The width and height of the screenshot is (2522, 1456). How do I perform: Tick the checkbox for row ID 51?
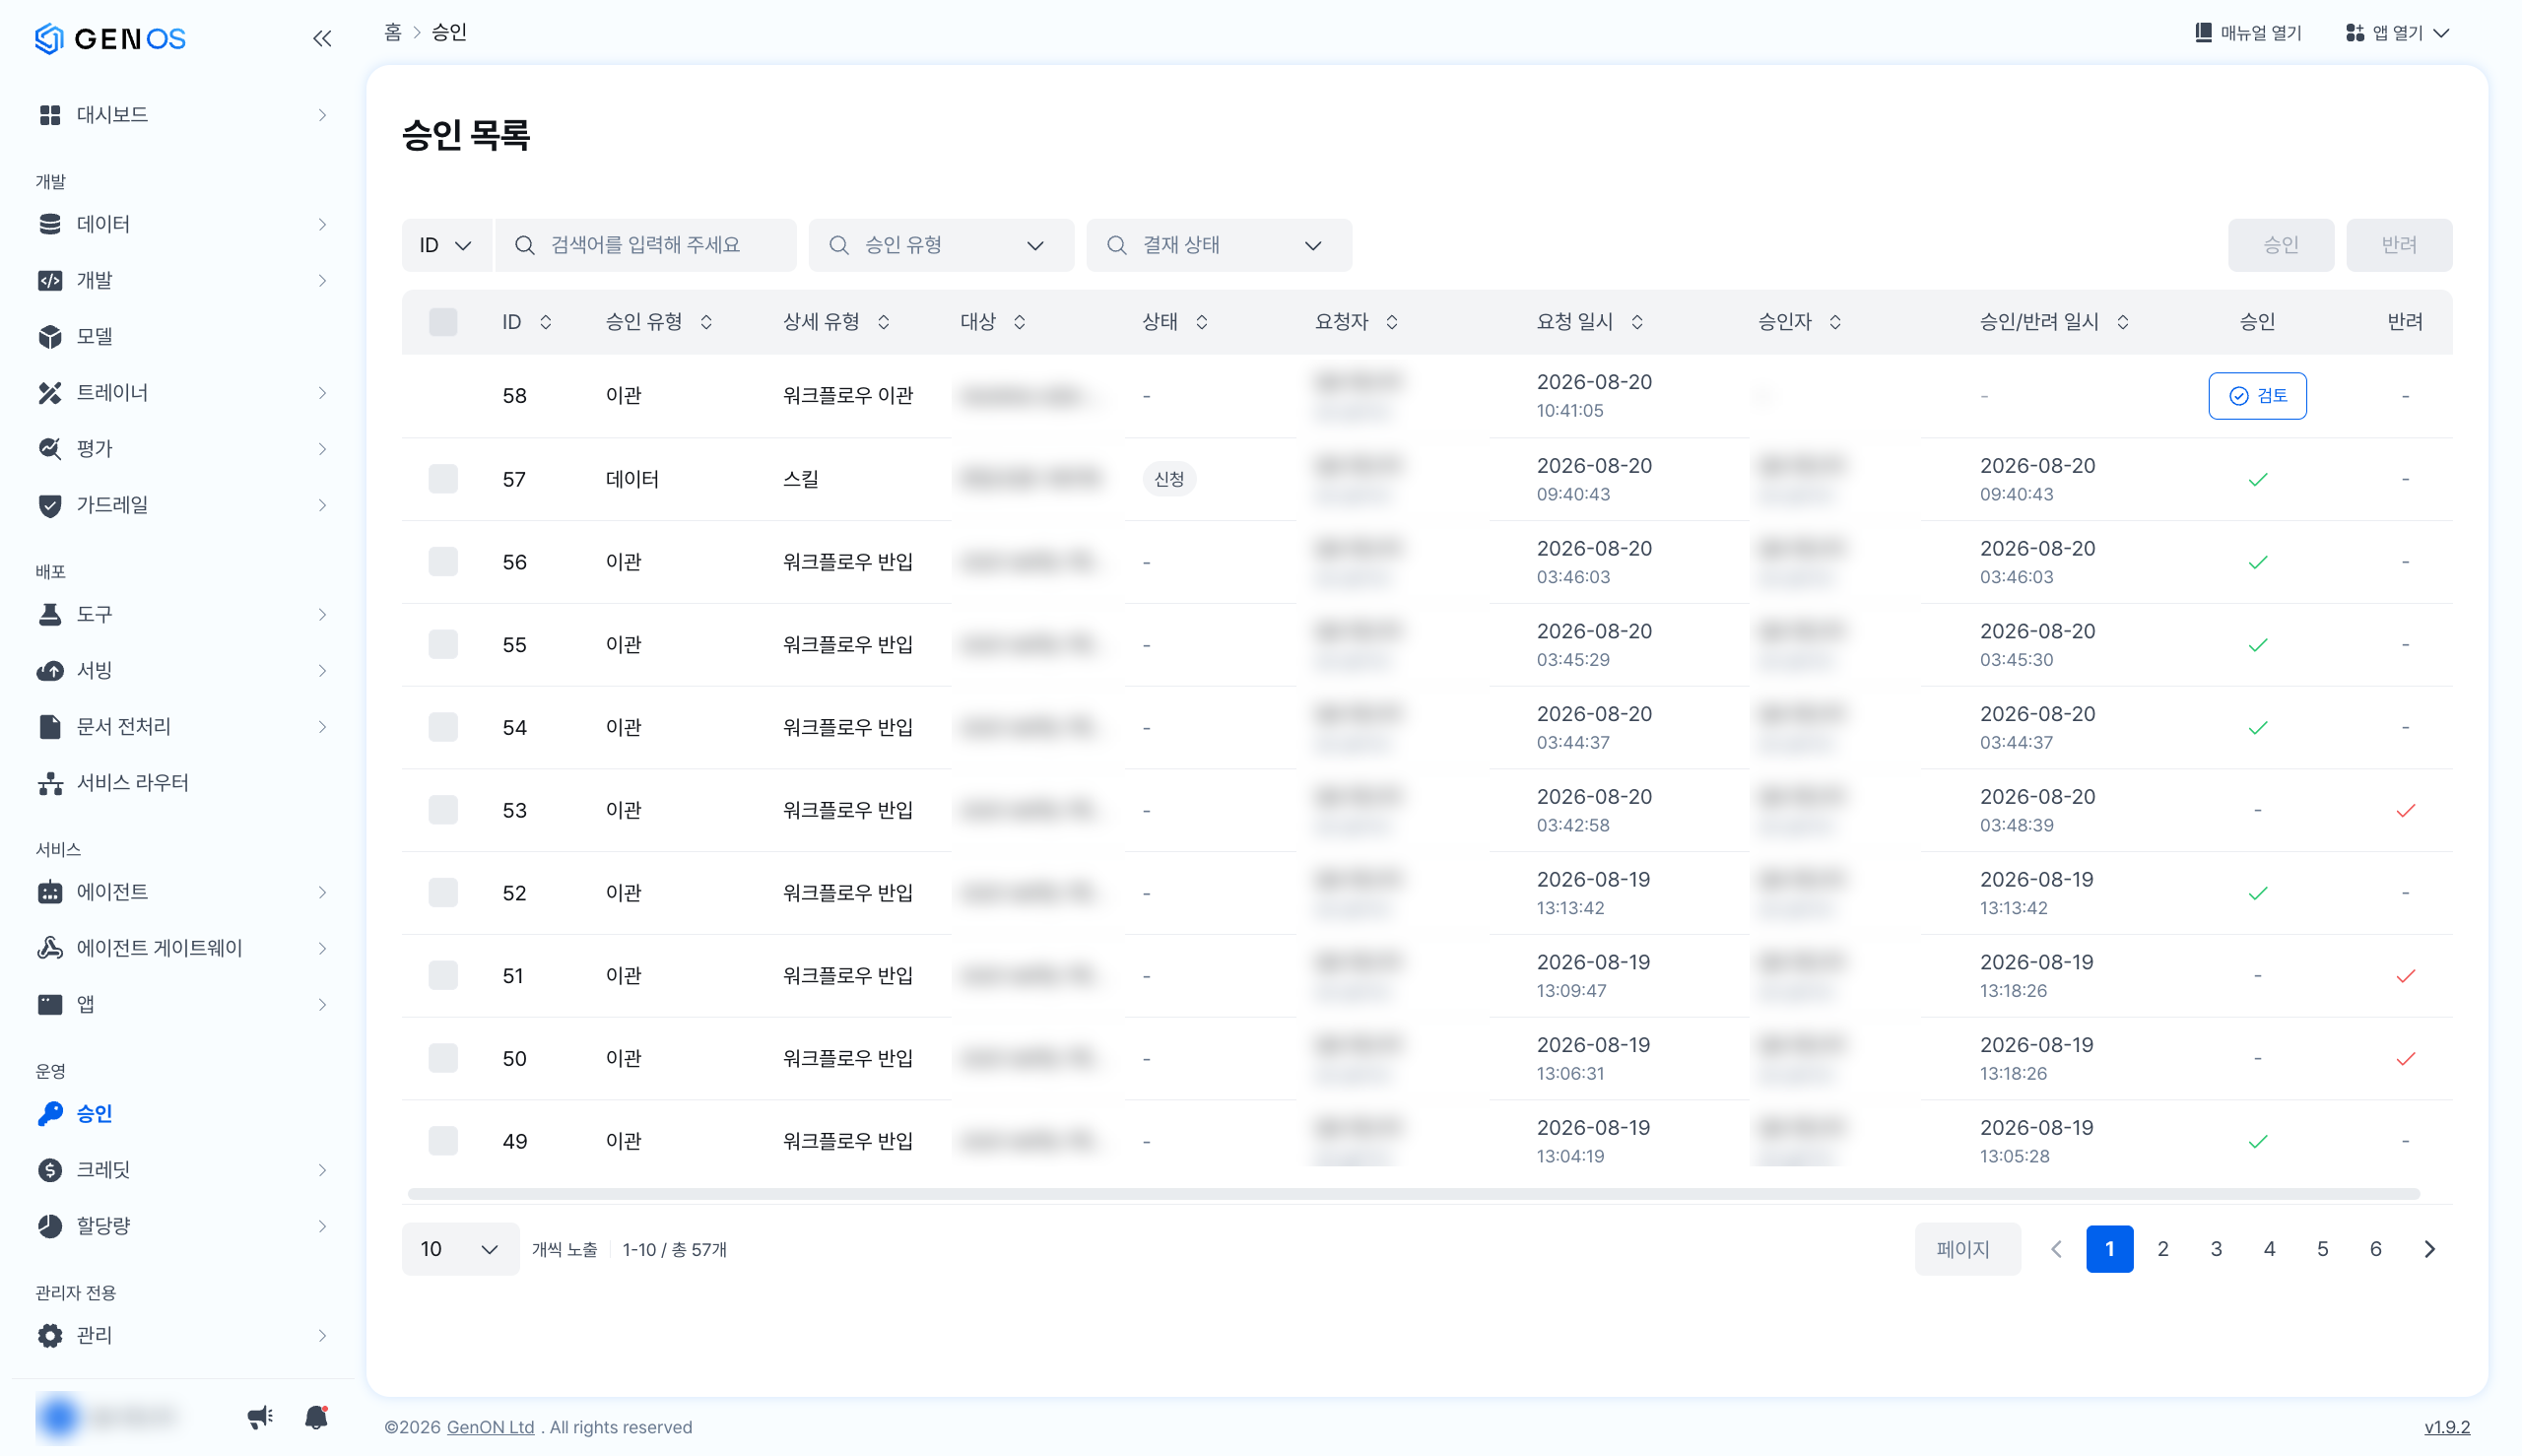tap(443, 975)
